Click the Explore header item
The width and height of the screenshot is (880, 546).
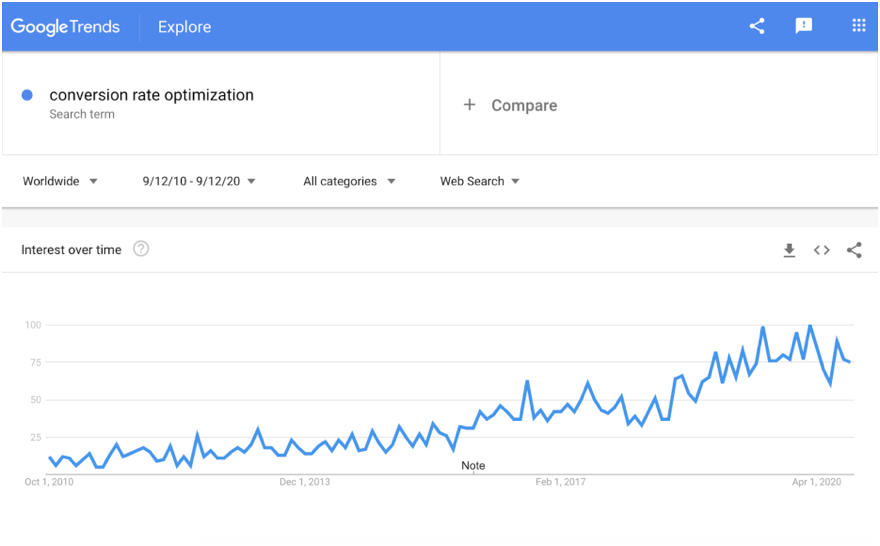(185, 27)
